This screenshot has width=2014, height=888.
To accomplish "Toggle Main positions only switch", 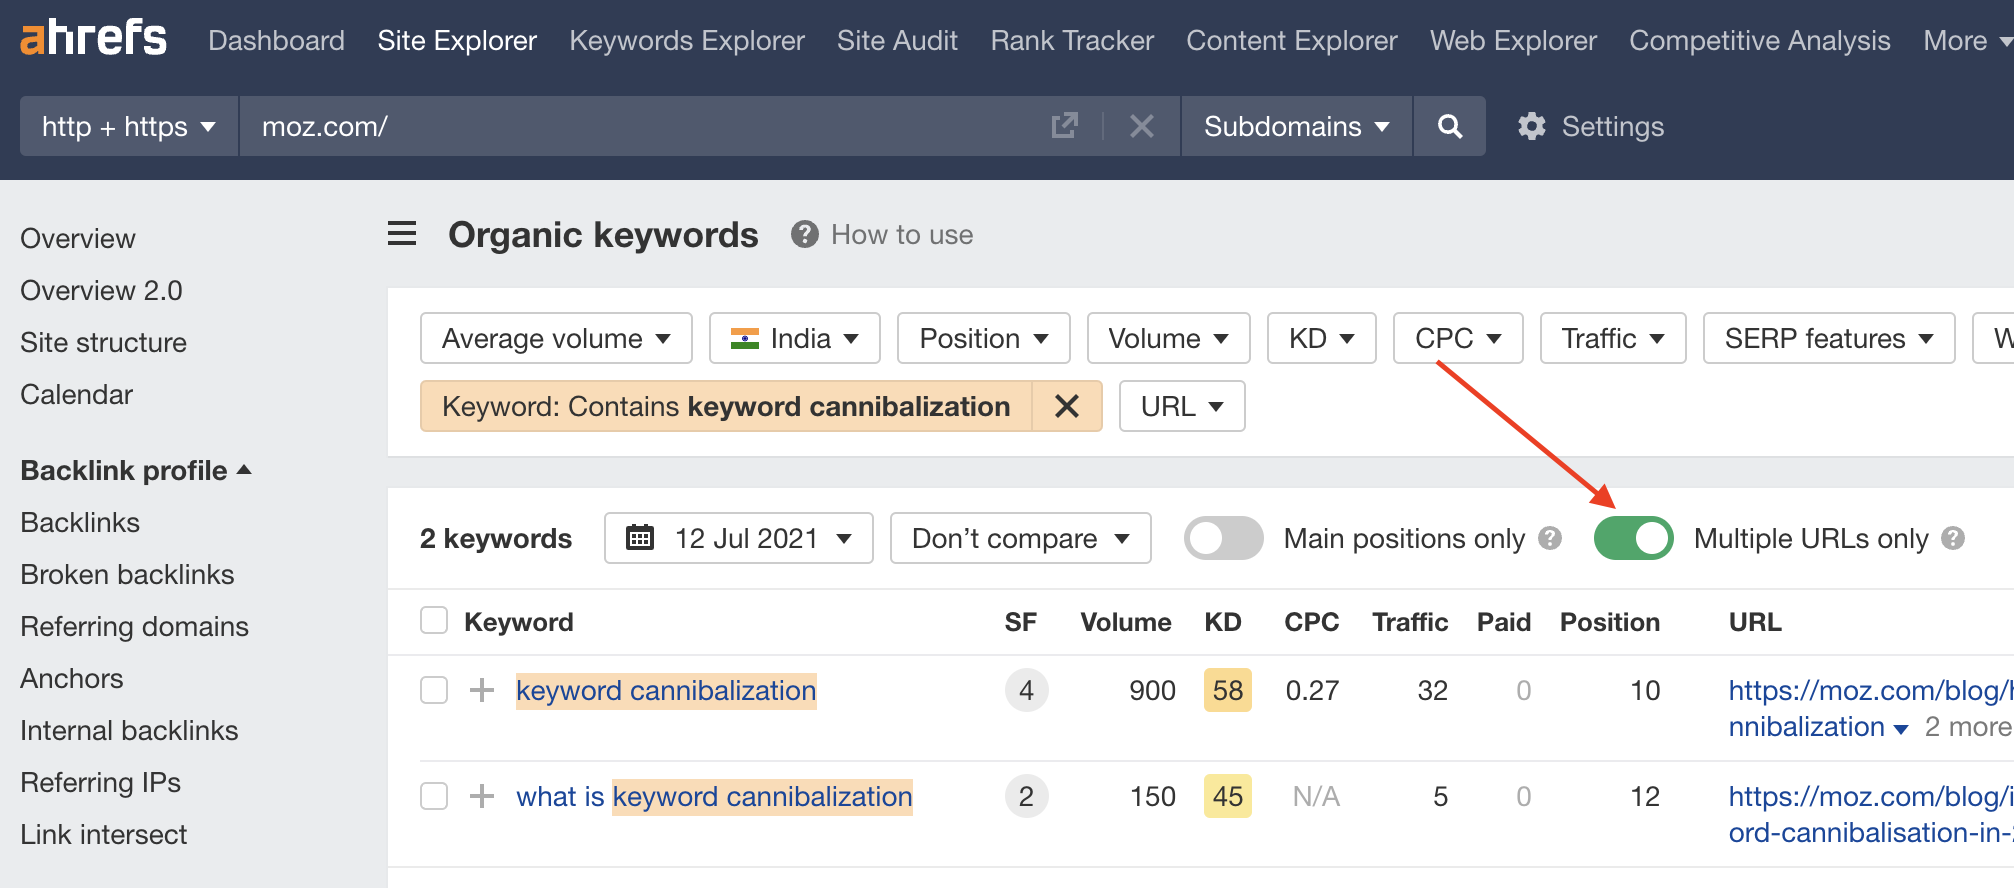I will pyautogui.click(x=1223, y=538).
